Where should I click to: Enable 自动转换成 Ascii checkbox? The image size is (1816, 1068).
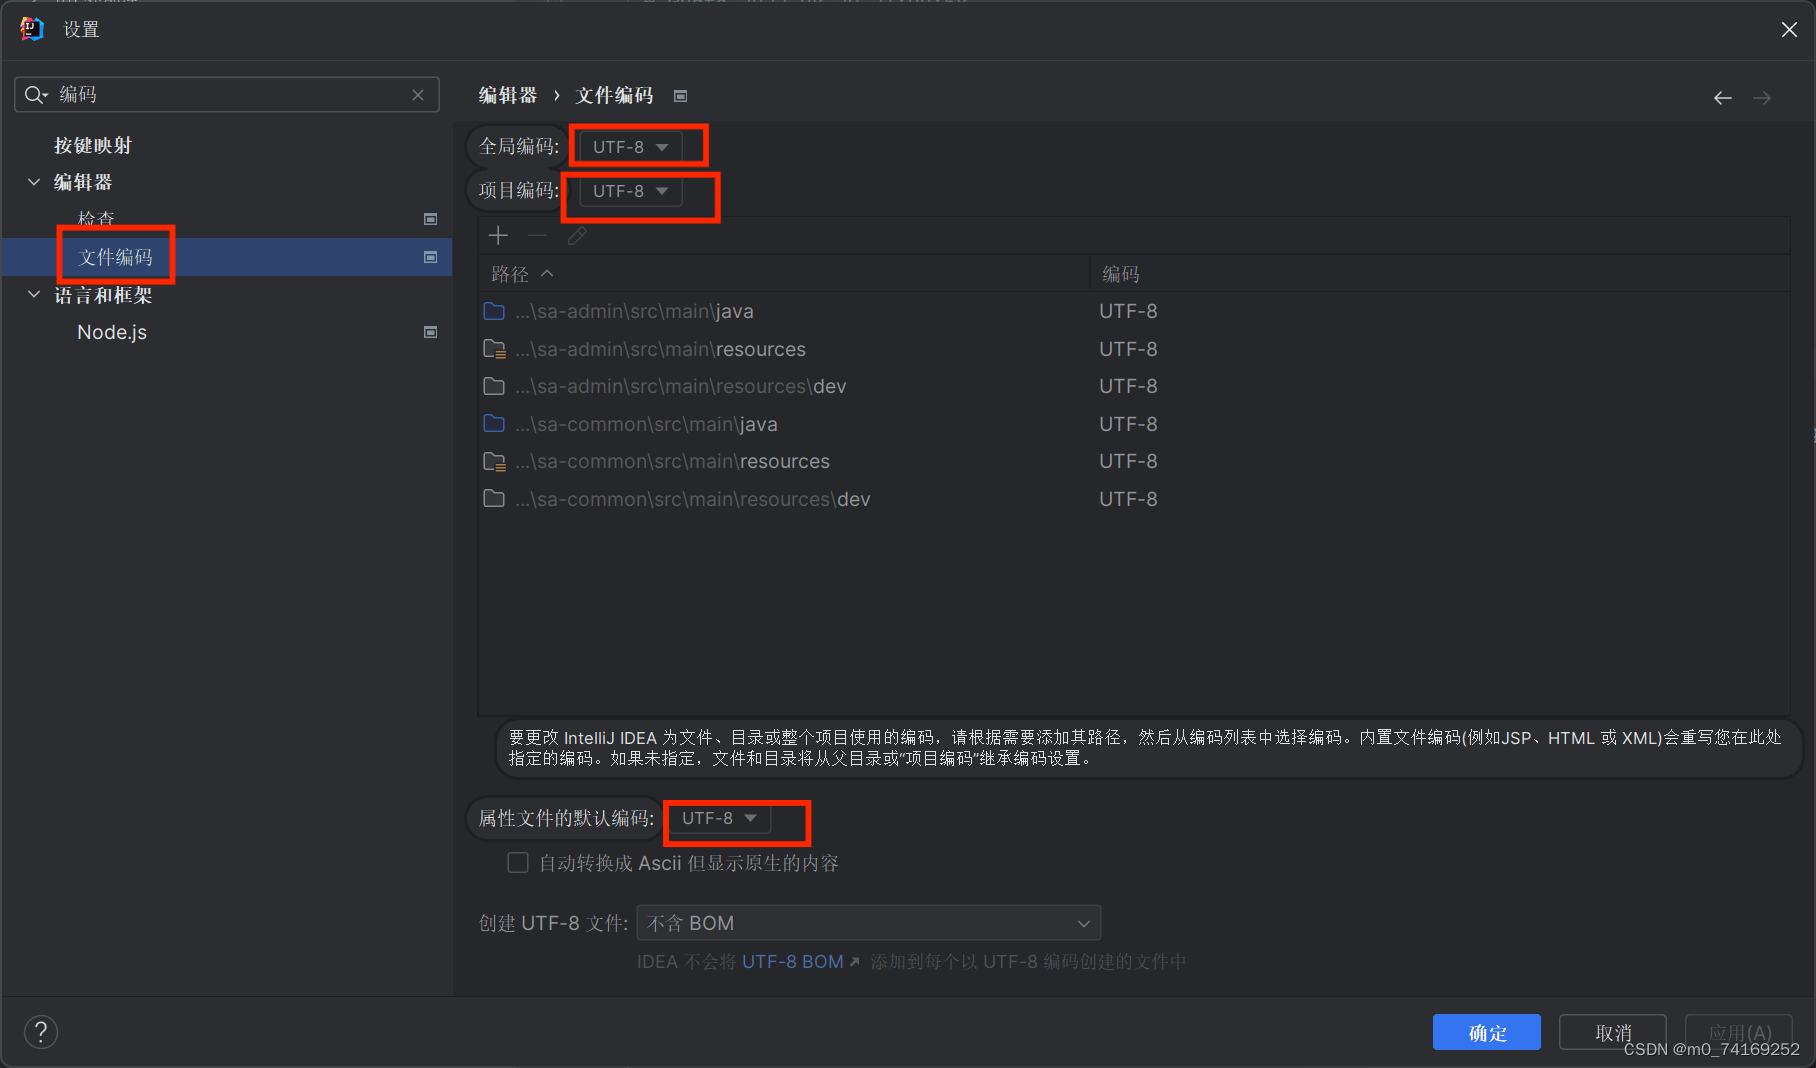click(518, 862)
